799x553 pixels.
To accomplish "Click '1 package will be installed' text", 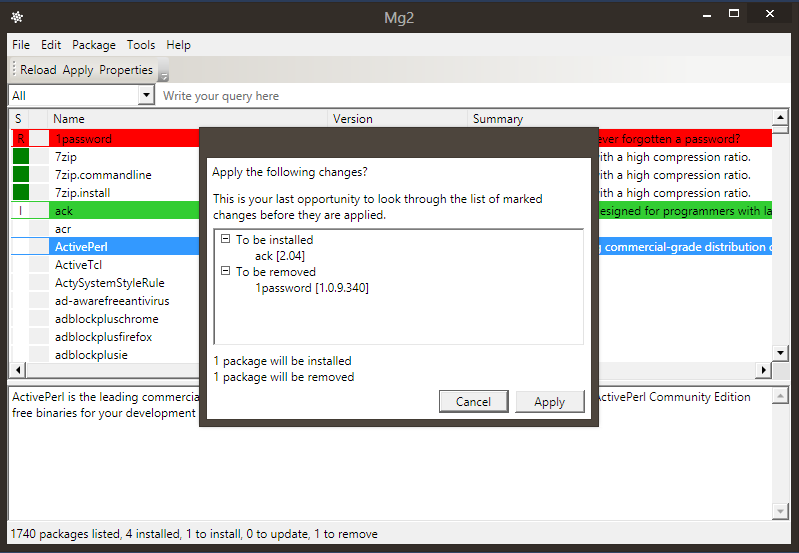I will 282,361.
